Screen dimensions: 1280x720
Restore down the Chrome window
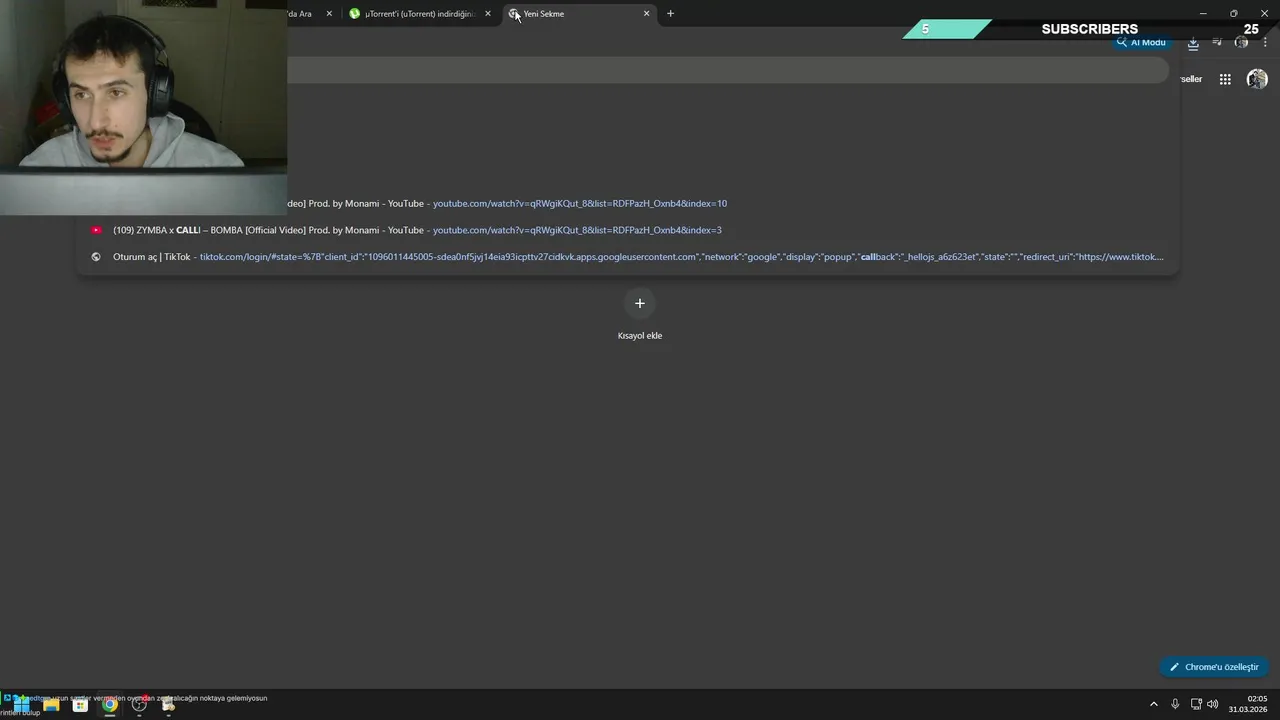[1233, 14]
